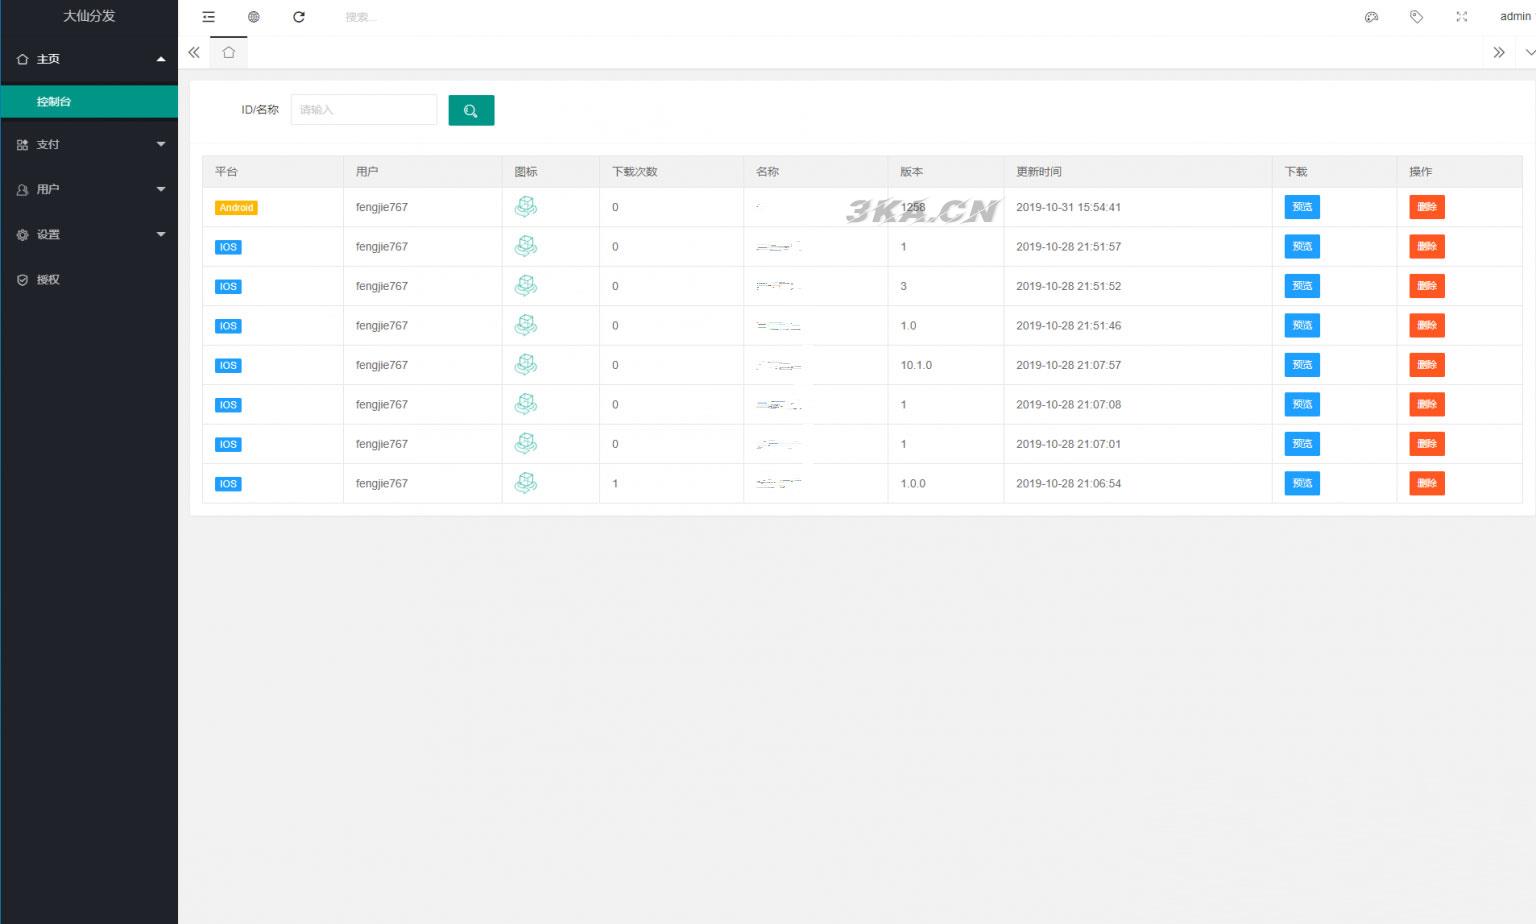Image resolution: width=1536 pixels, height=924 pixels.
Task: Open the globe website icon in header
Action: 254,17
